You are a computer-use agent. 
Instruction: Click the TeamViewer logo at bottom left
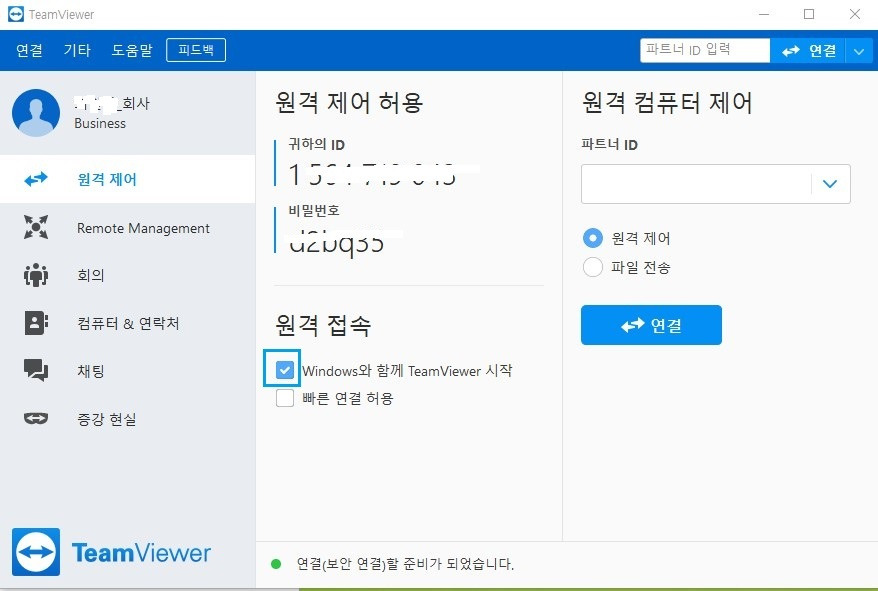click(111, 552)
